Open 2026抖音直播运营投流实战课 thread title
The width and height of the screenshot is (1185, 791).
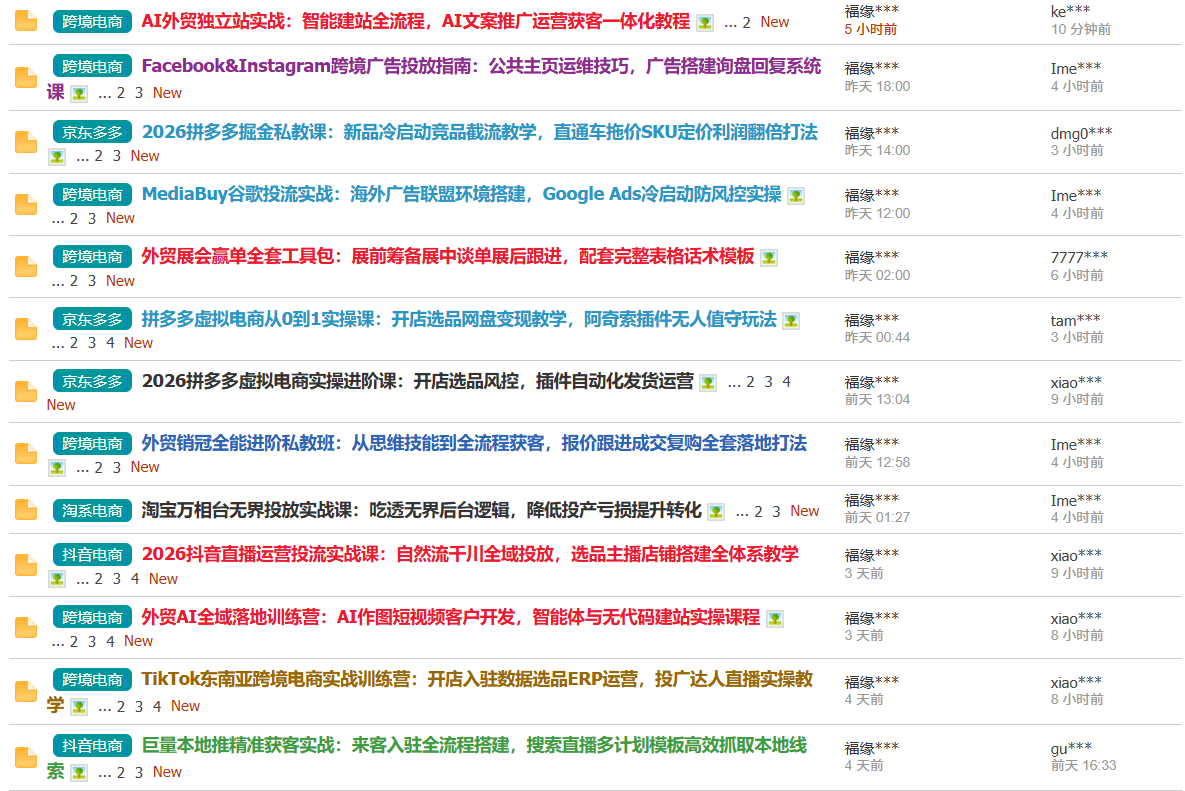[470, 554]
